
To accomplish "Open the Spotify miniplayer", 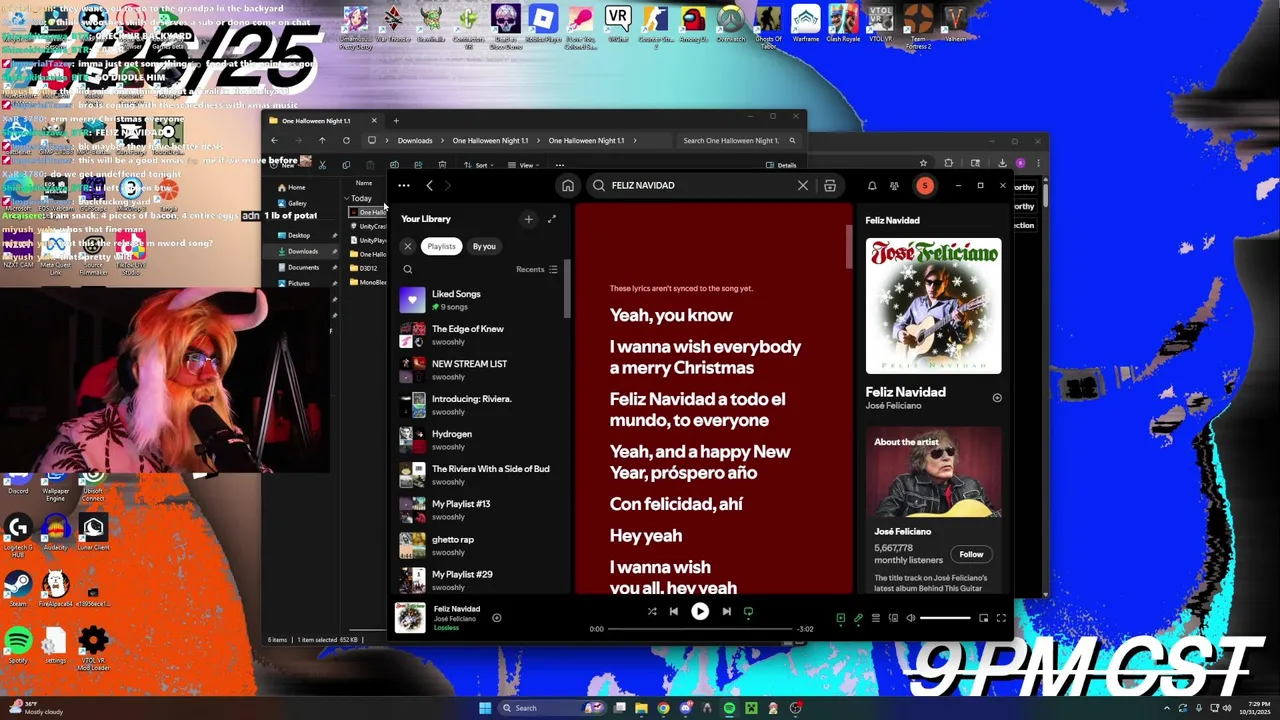I will point(984,618).
